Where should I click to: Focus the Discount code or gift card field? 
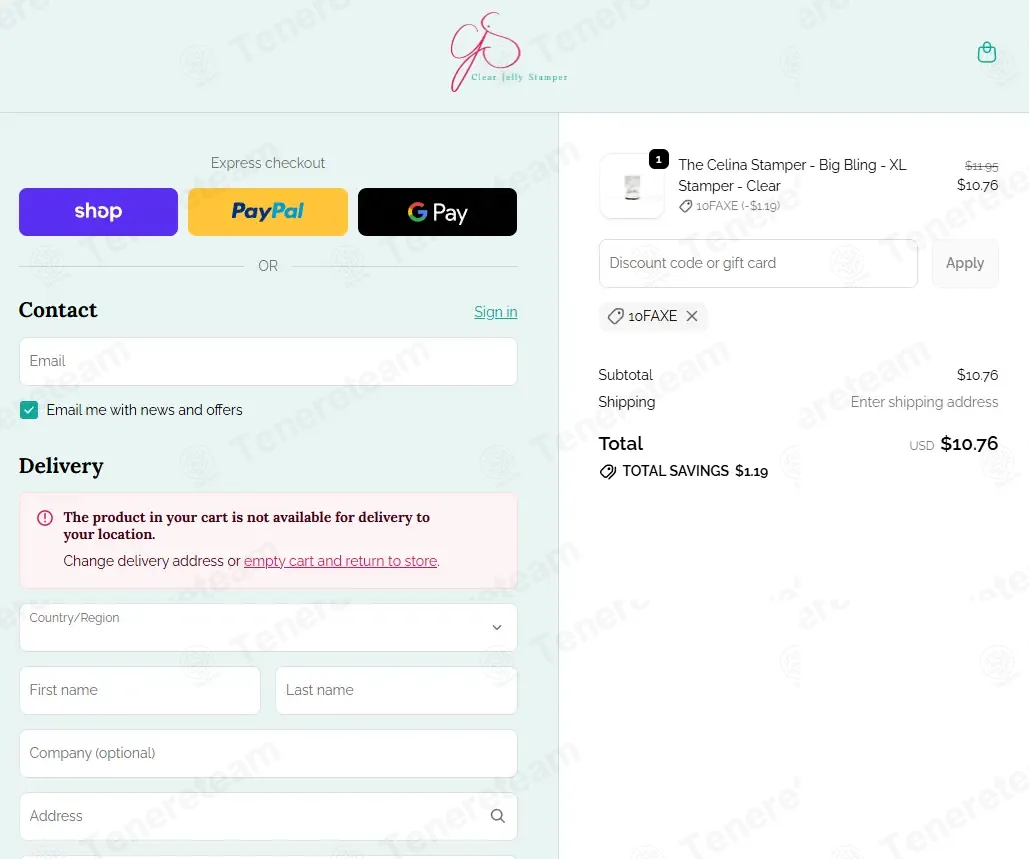point(758,263)
